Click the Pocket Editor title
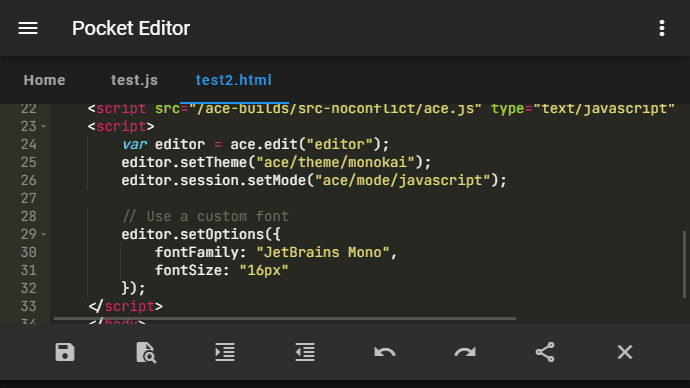This screenshot has height=388, width=690. [131, 28]
